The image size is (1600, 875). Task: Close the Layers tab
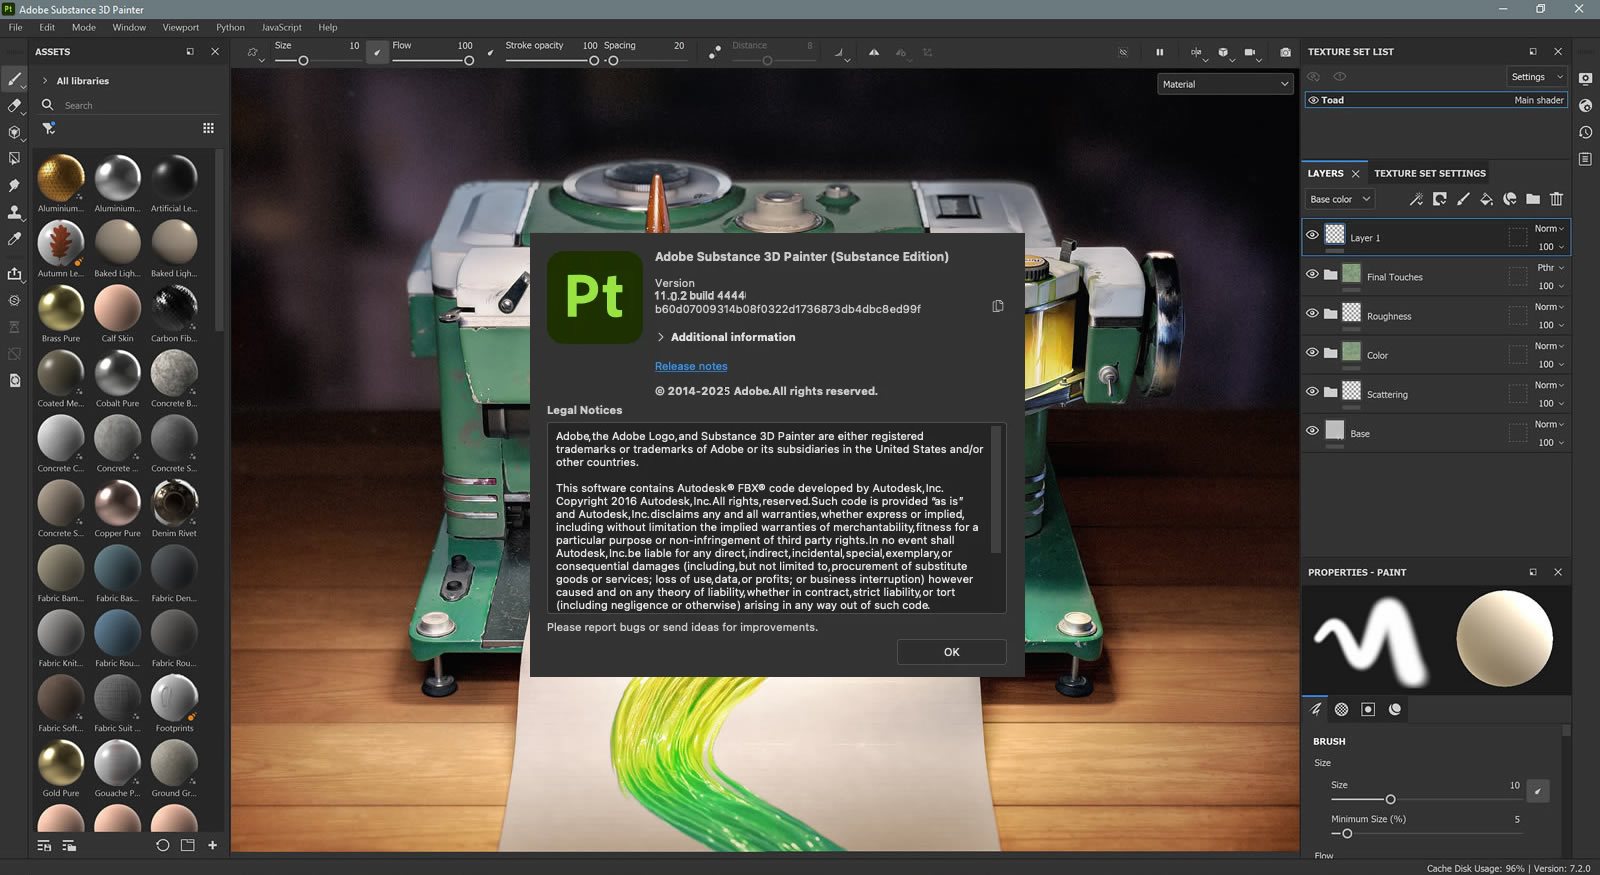click(1356, 174)
